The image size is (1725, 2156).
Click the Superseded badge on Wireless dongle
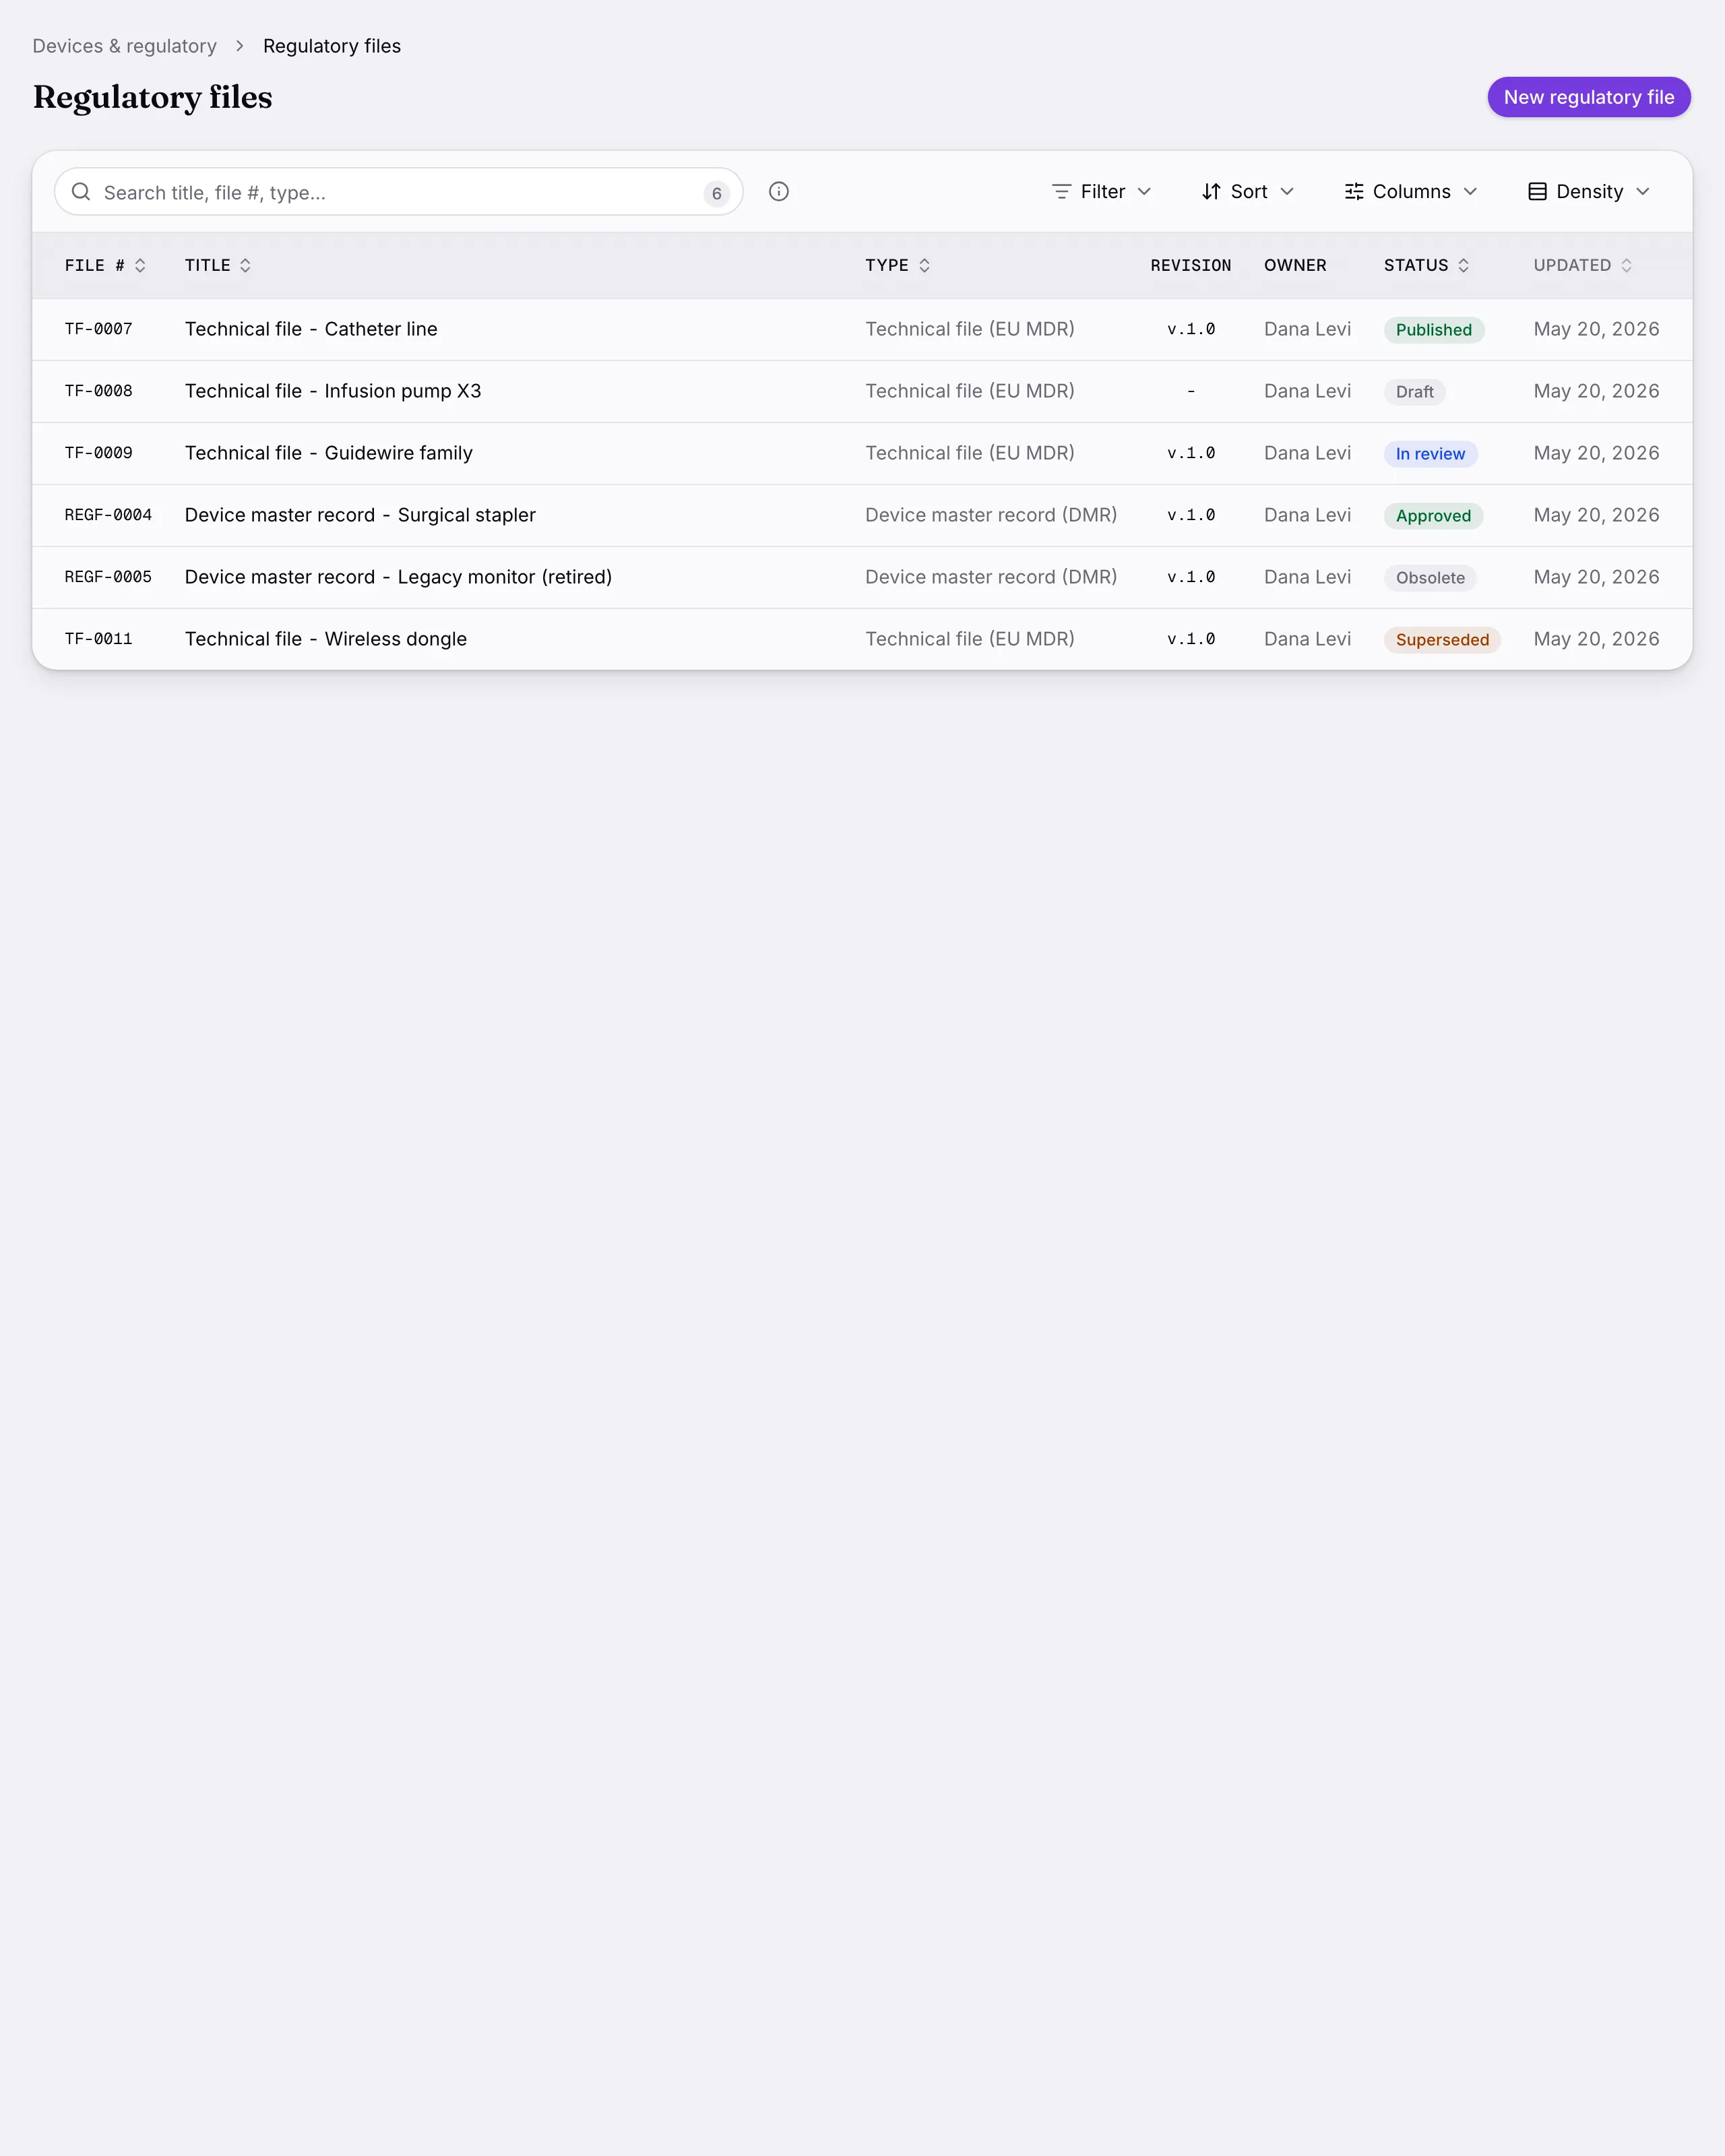tap(1442, 640)
